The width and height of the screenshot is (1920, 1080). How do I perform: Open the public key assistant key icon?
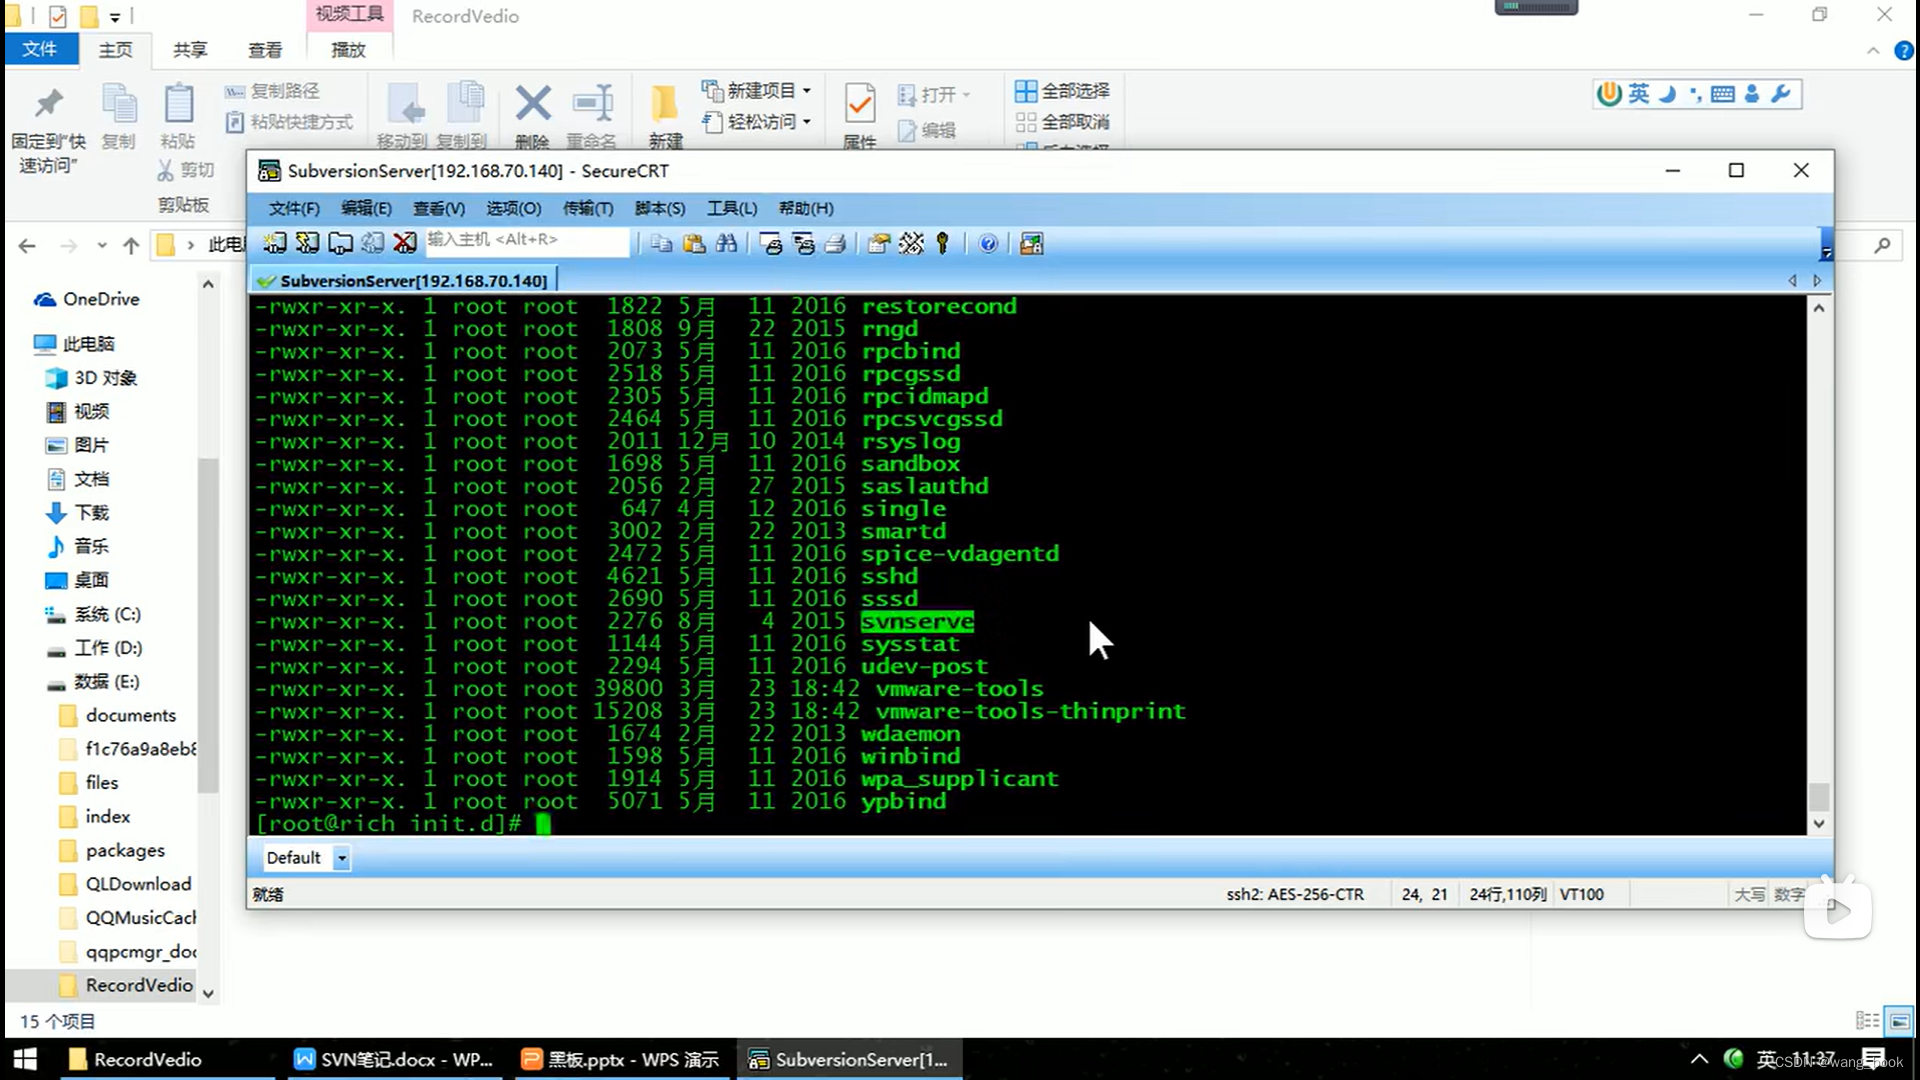click(x=943, y=243)
